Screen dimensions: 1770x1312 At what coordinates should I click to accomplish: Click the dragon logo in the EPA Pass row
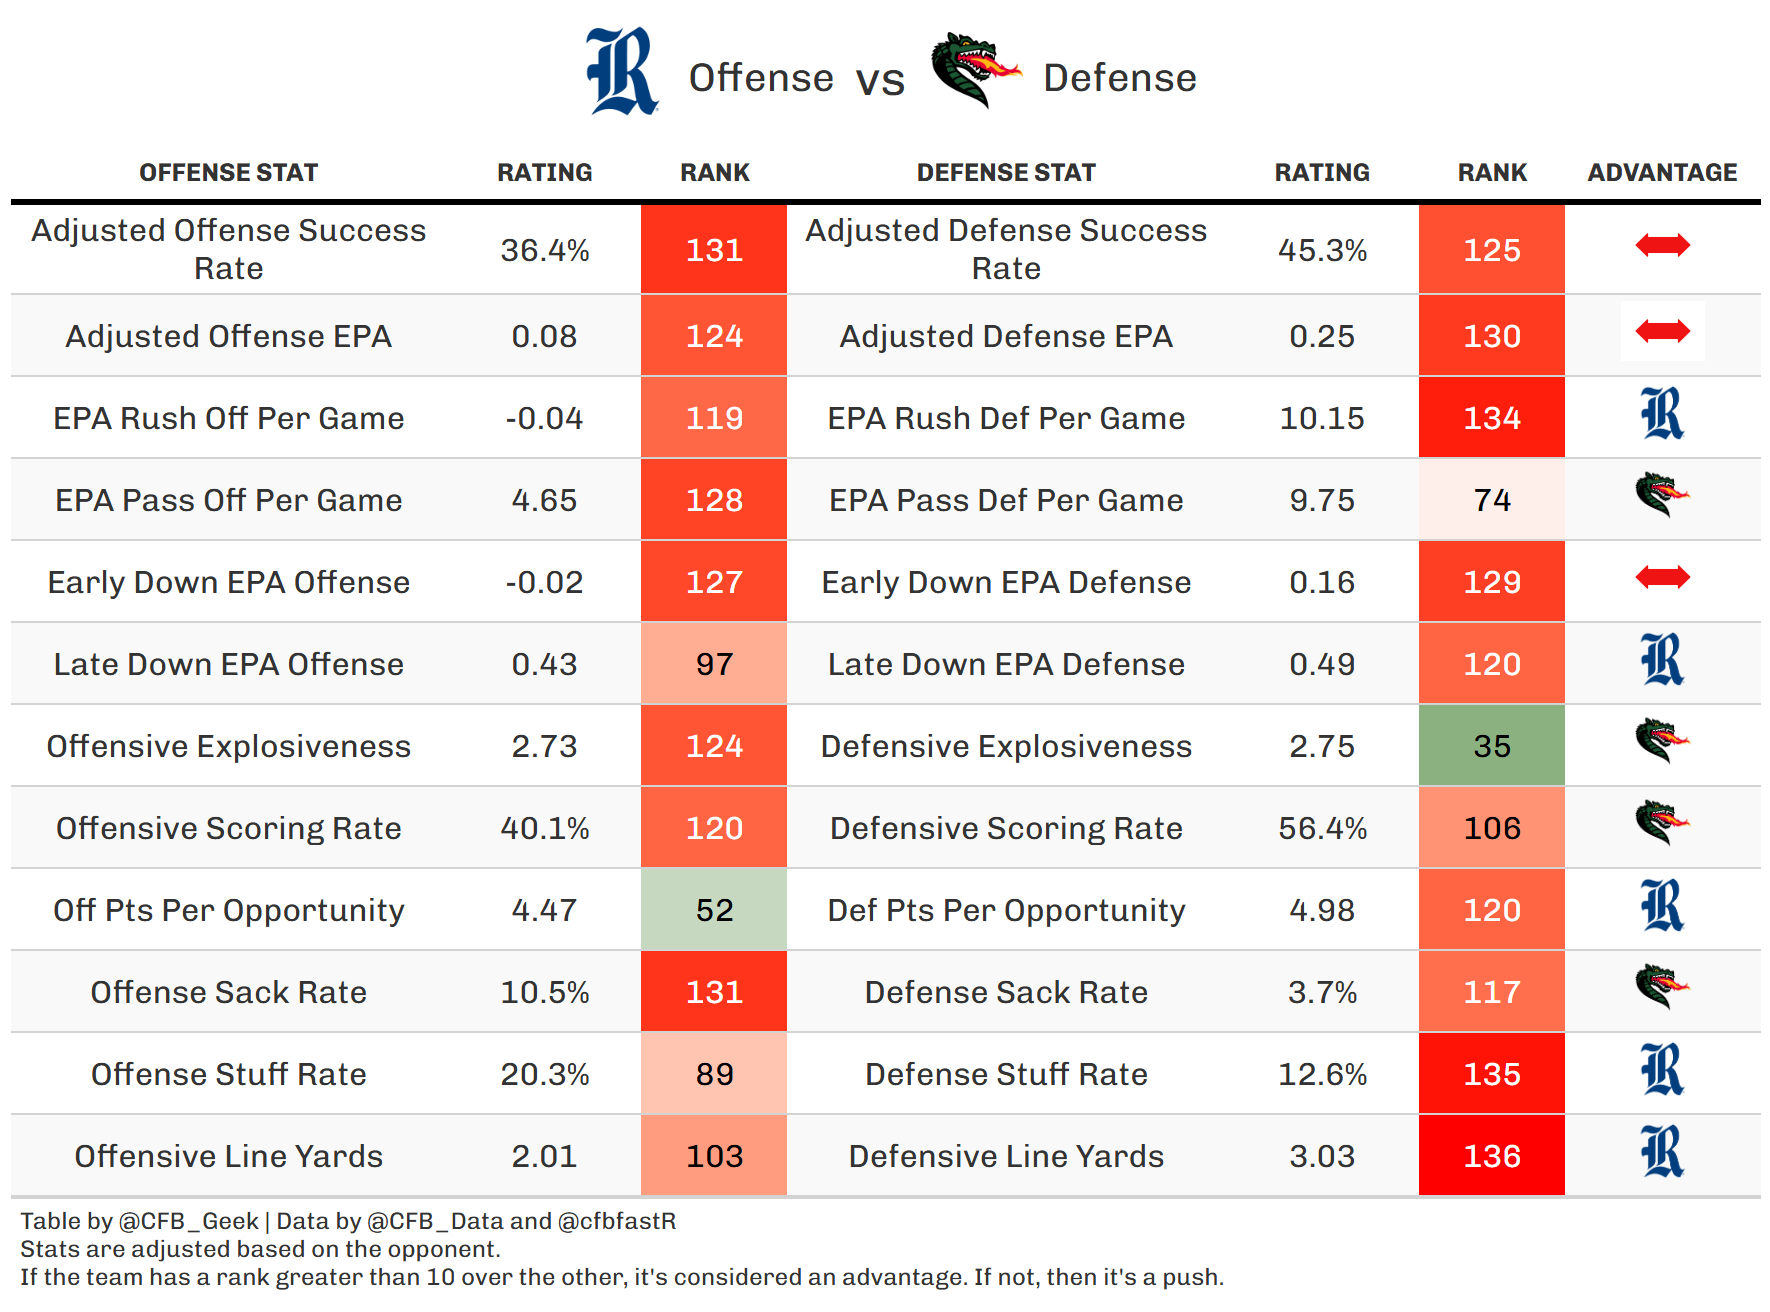click(x=1662, y=495)
